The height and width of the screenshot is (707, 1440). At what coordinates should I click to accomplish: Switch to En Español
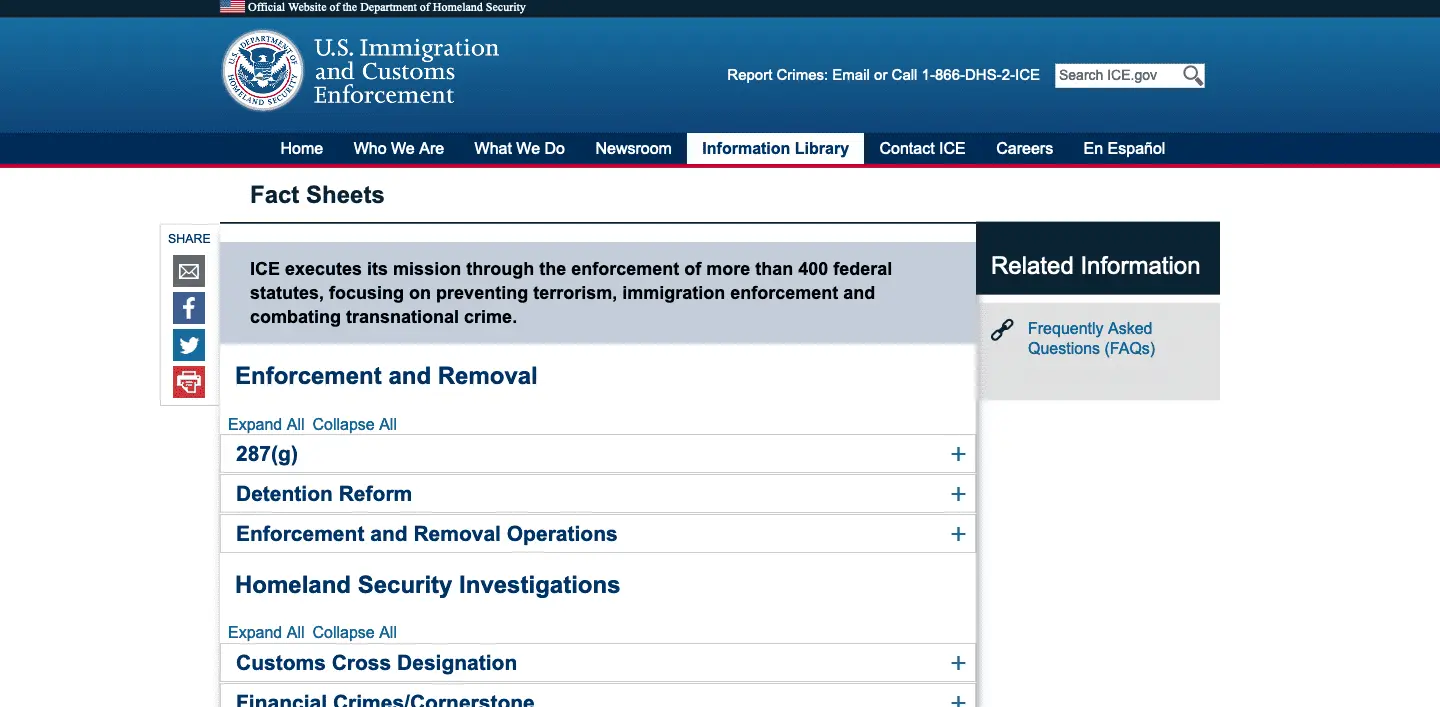click(1124, 148)
